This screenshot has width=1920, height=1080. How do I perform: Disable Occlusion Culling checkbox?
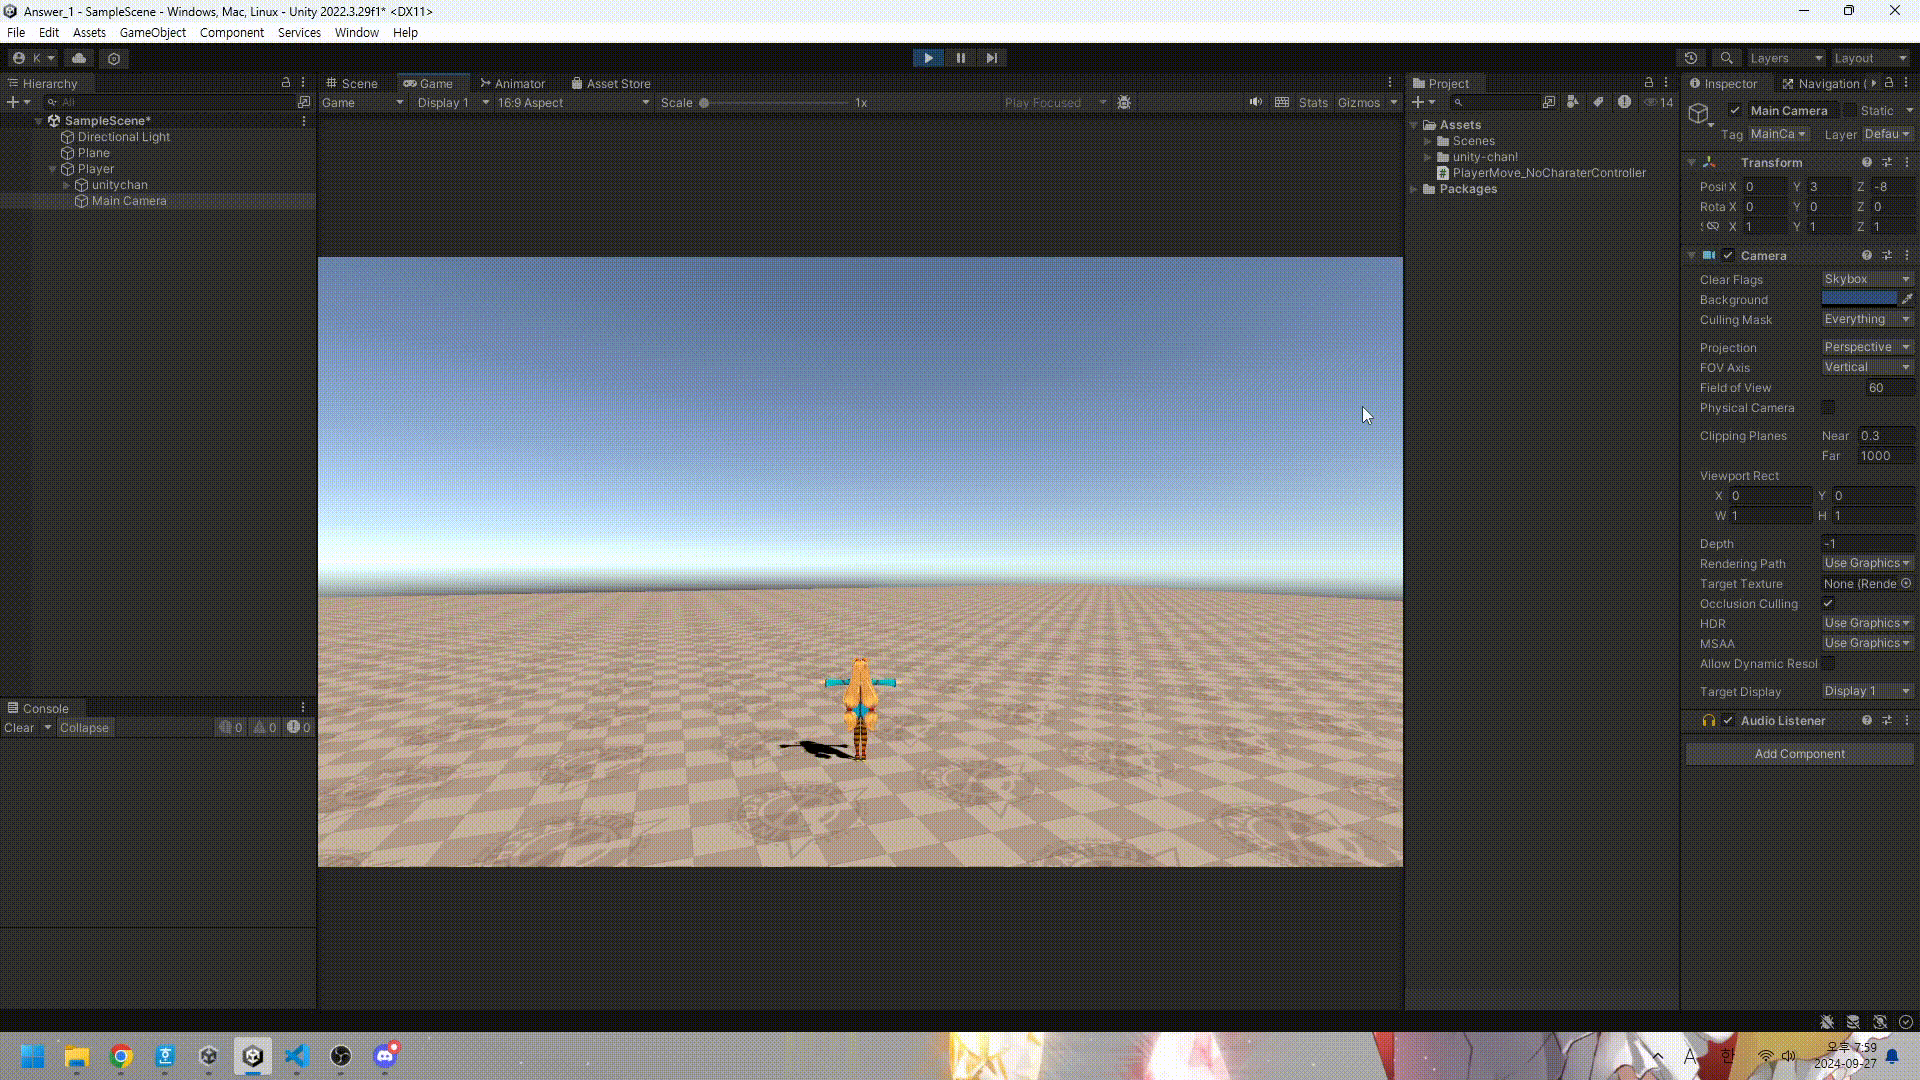(x=1828, y=603)
